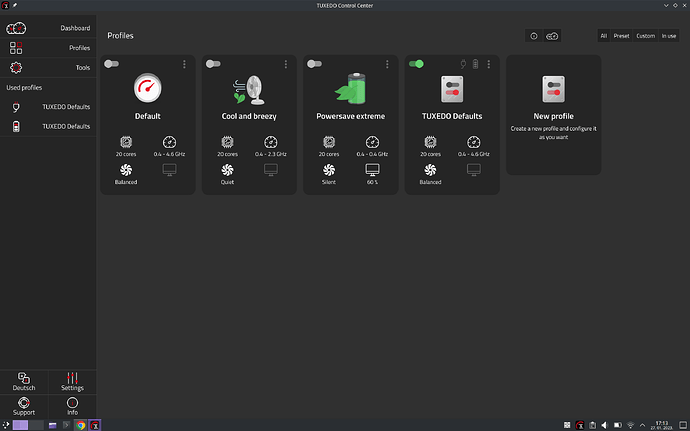Click the battery icon on TUXEDO Defaults card
Screen dimensions: 690x431
coord(475,64)
